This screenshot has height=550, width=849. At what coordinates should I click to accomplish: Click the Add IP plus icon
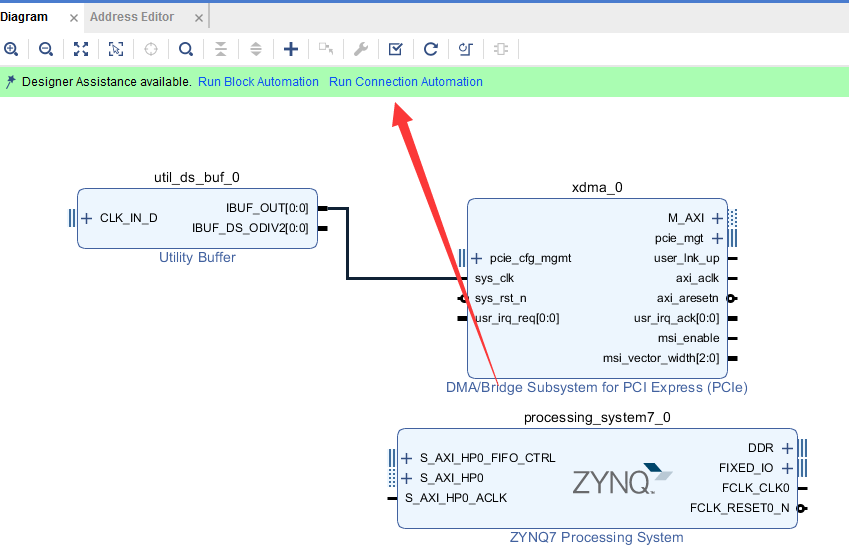291,49
